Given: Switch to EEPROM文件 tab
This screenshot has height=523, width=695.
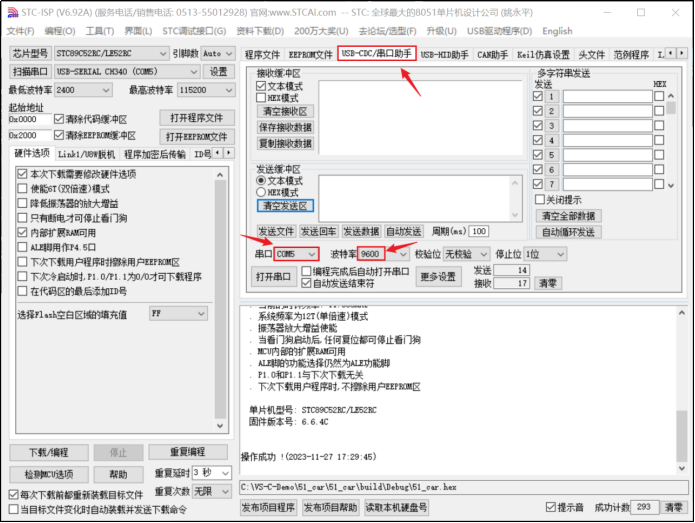Looking at the screenshot, I should 310,55.
